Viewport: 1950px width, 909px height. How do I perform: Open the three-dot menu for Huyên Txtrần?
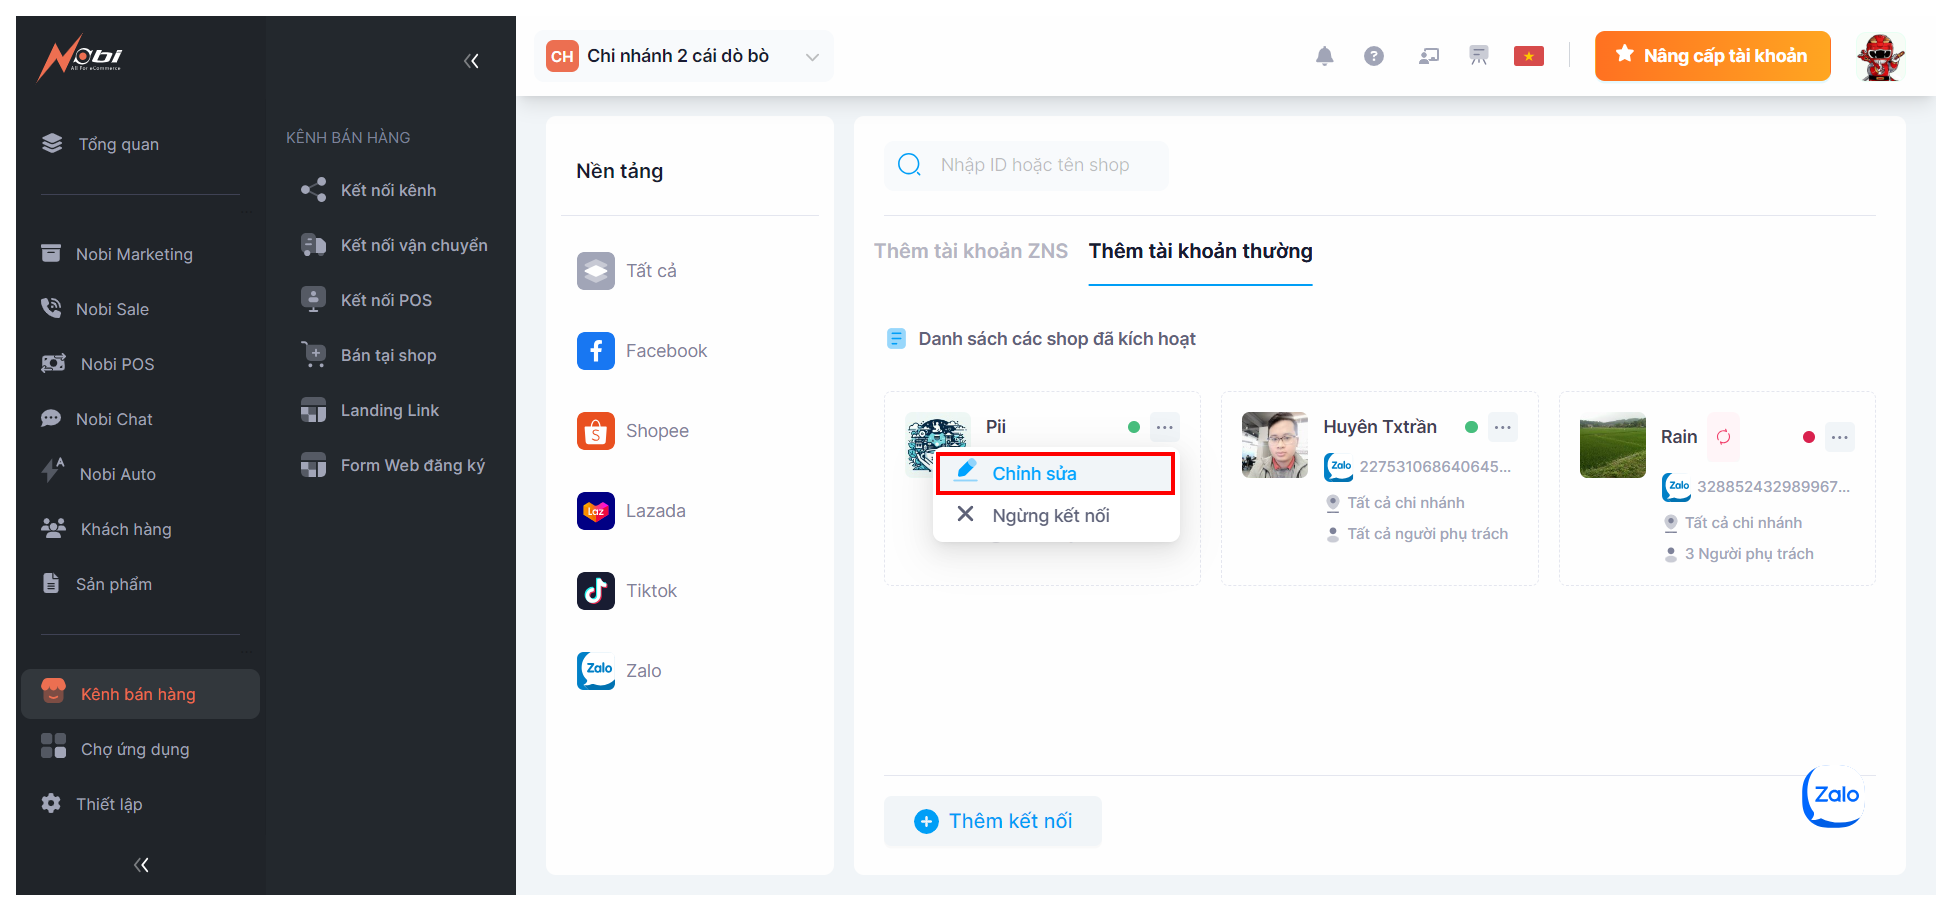click(1502, 427)
